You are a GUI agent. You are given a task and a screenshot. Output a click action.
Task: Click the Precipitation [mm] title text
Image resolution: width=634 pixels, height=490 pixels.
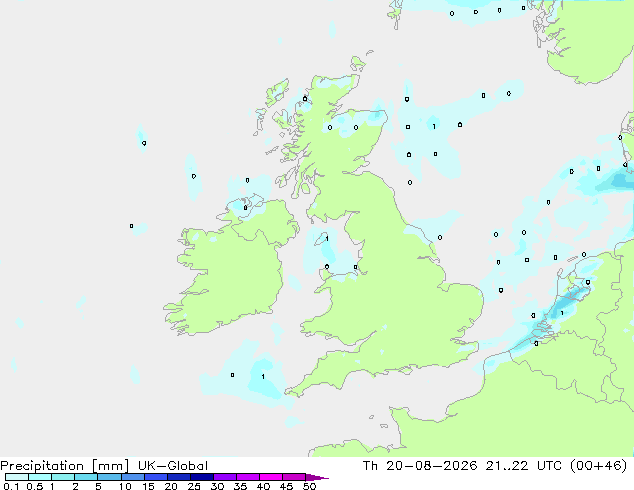tap(65, 466)
